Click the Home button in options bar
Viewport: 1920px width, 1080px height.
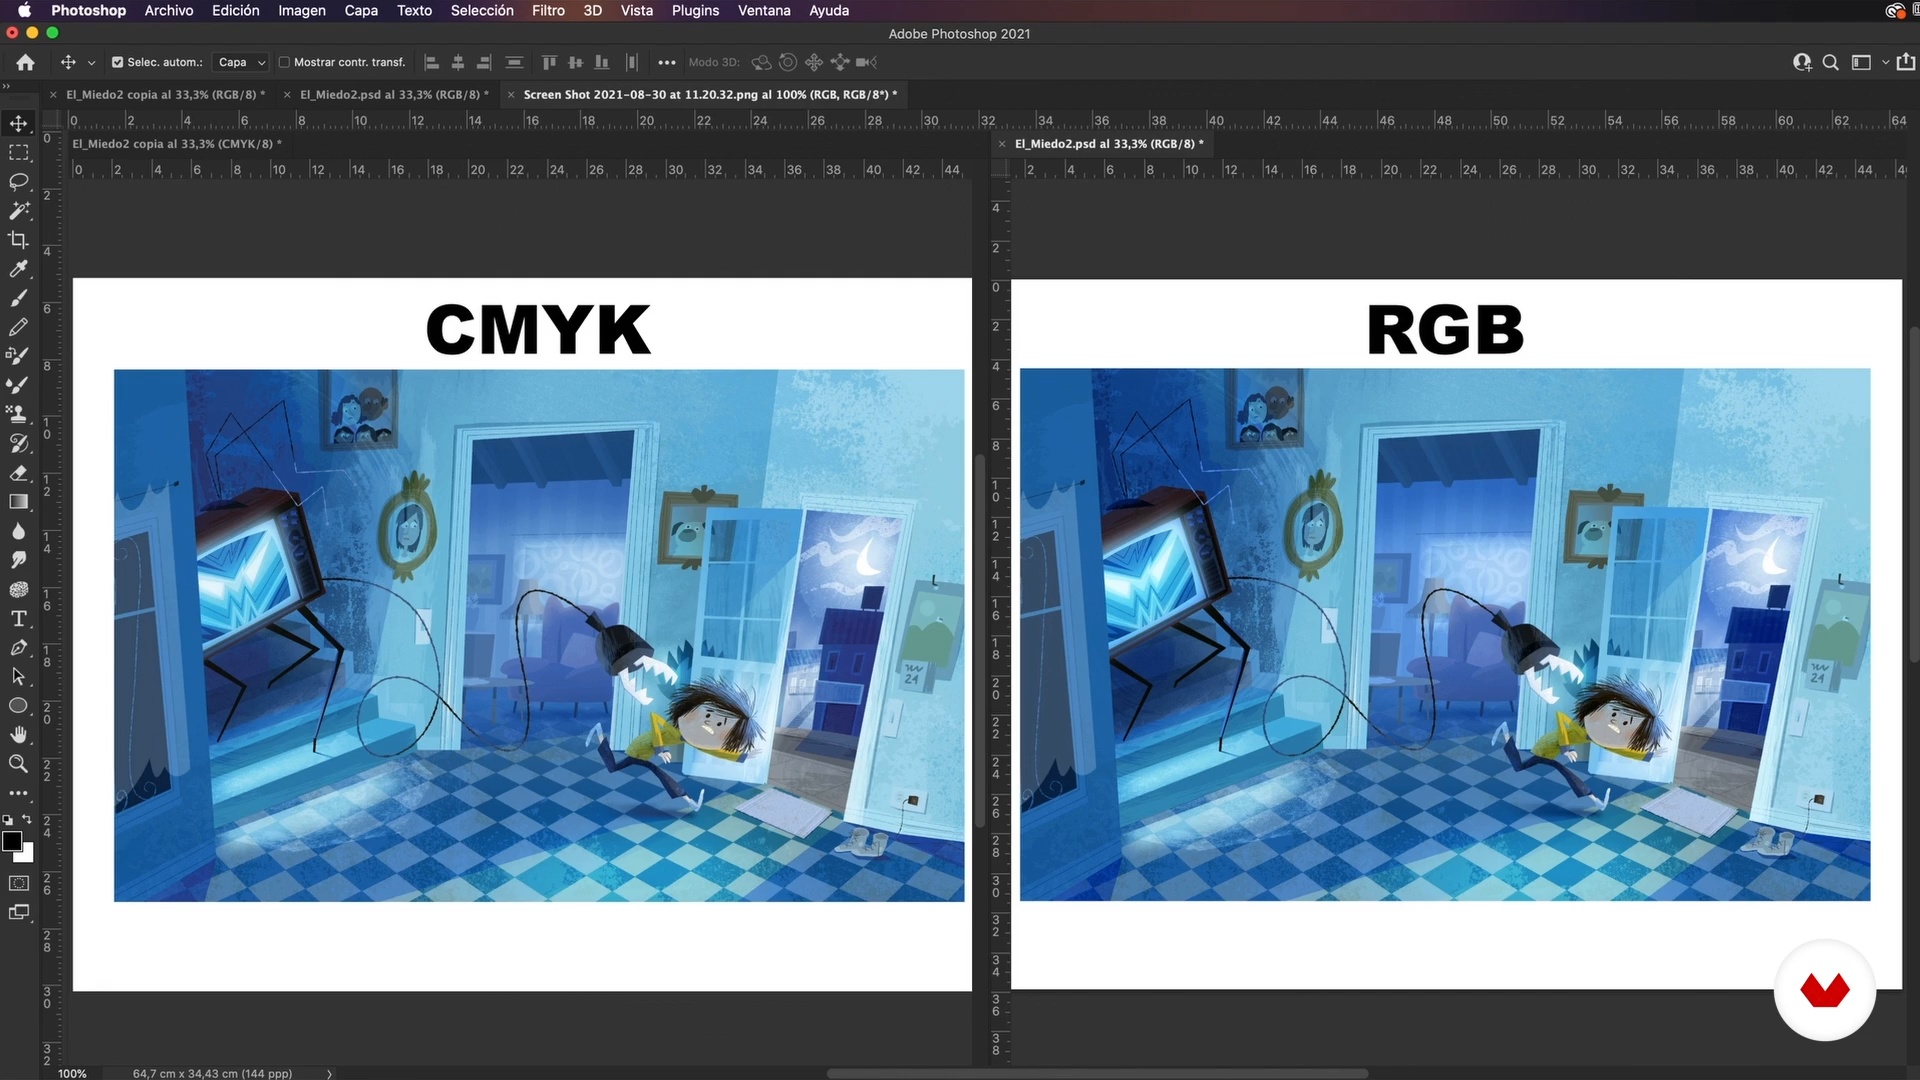click(26, 62)
